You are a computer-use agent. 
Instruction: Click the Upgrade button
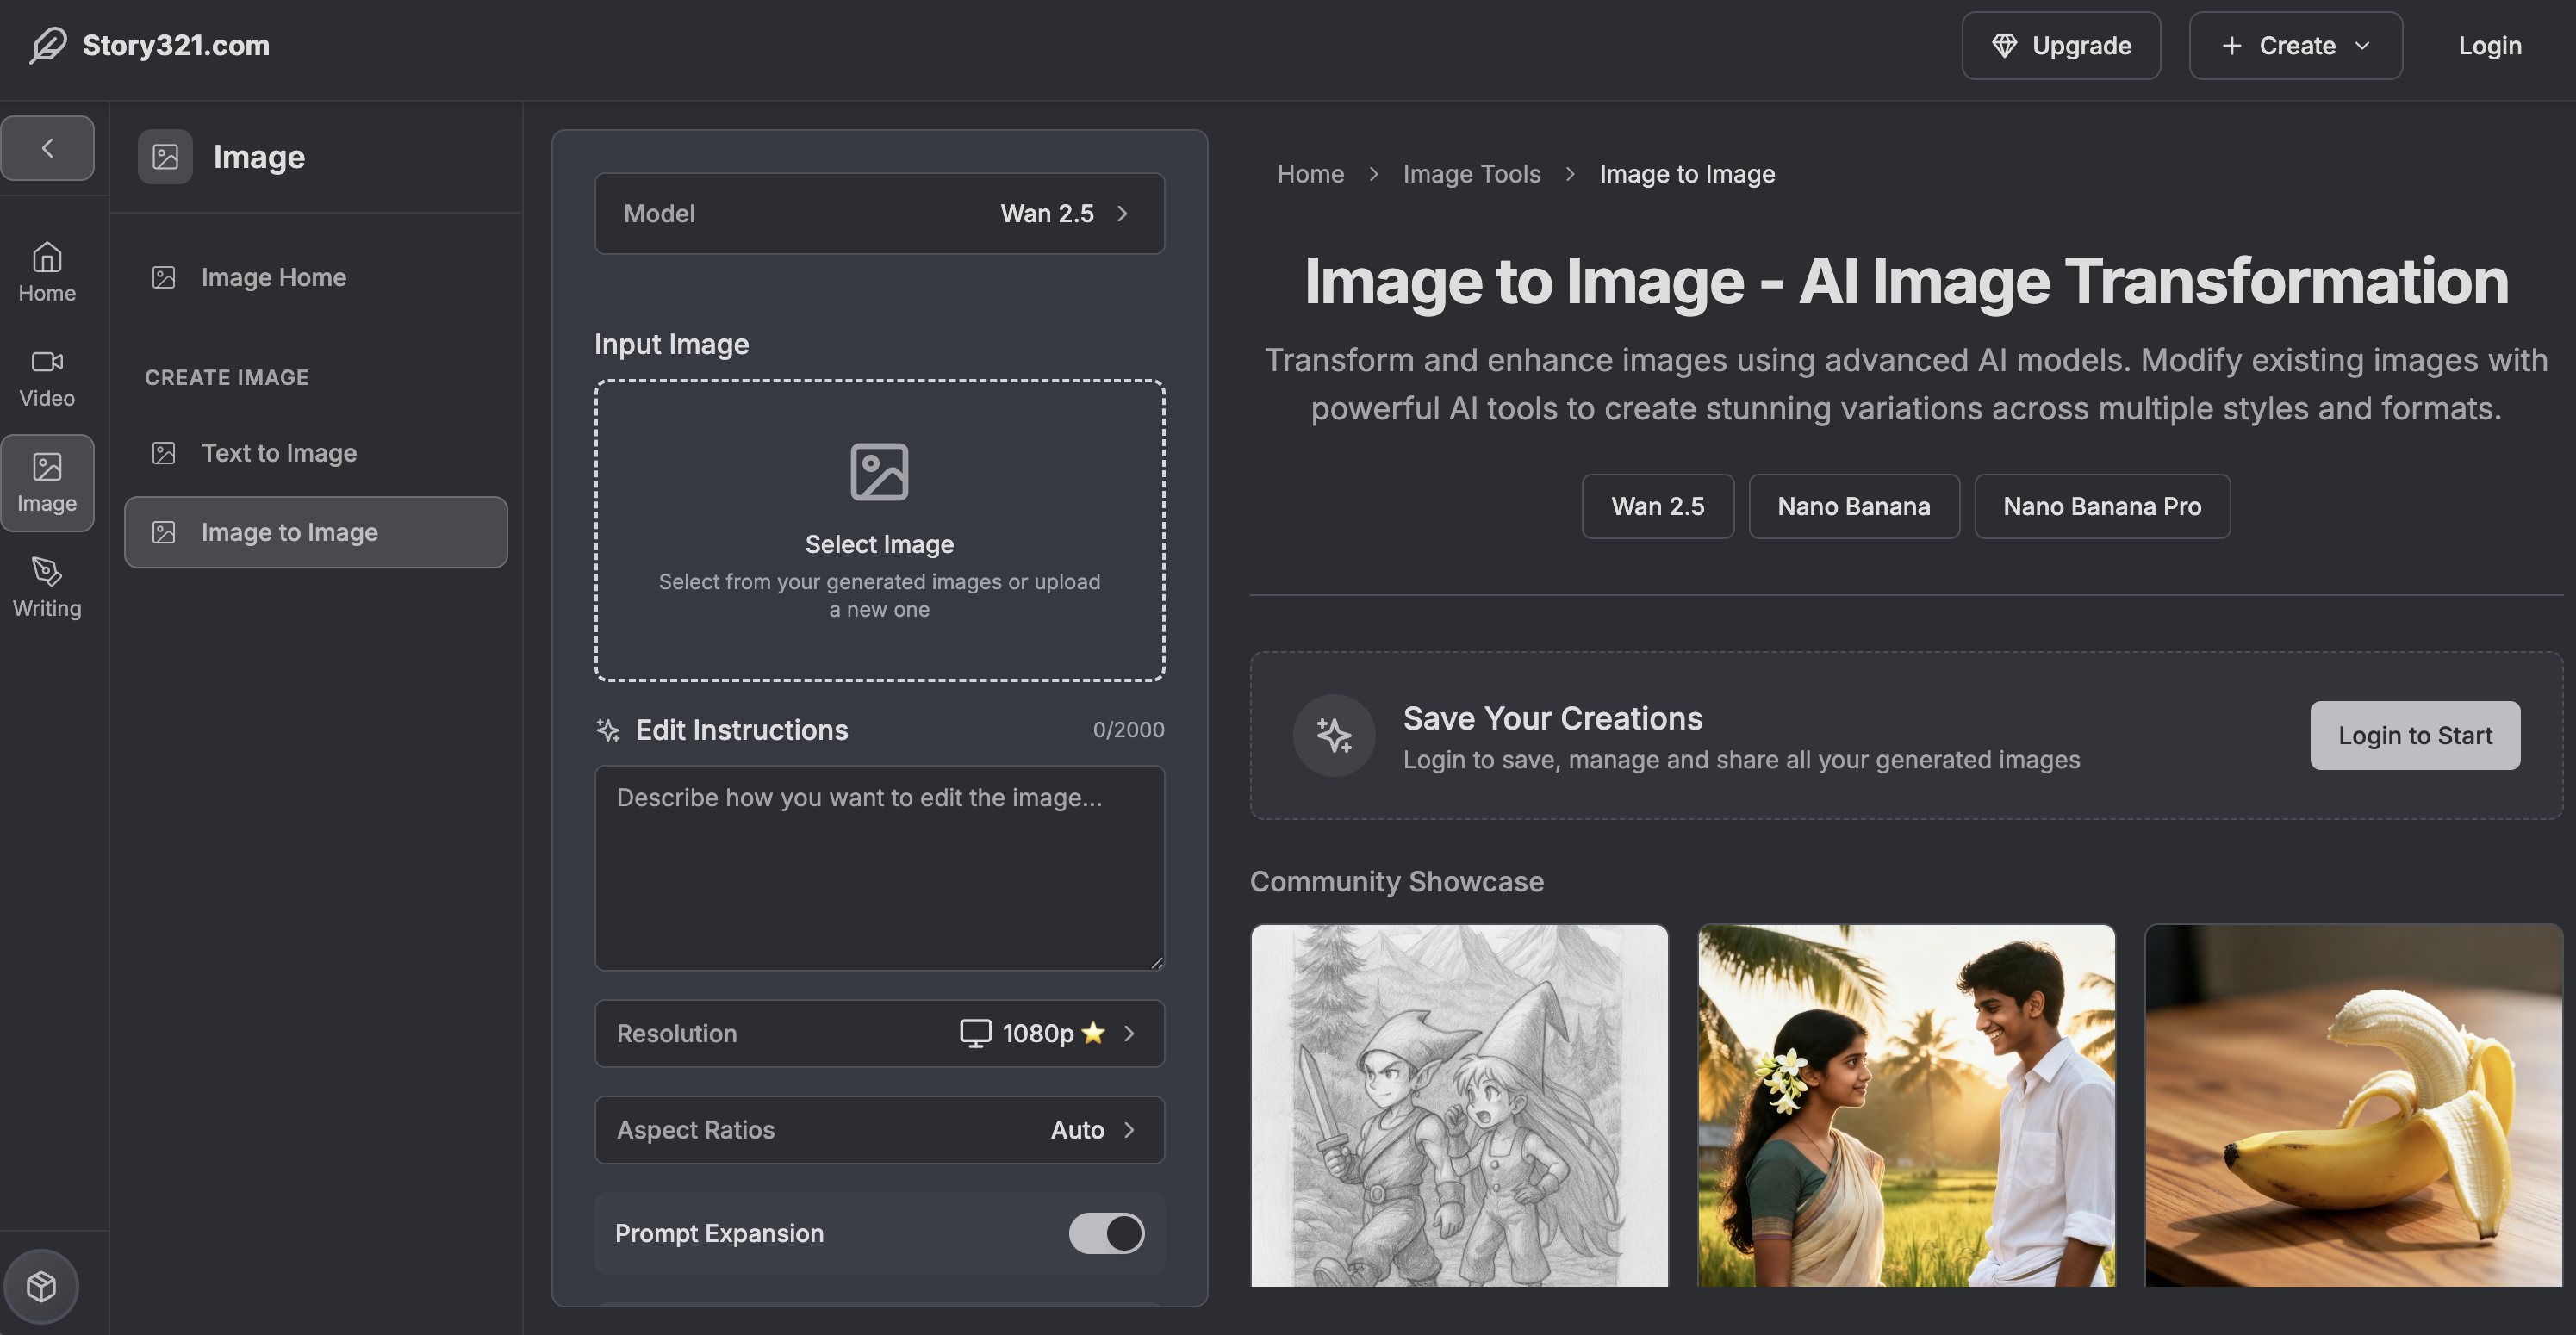[x=2060, y=45]
